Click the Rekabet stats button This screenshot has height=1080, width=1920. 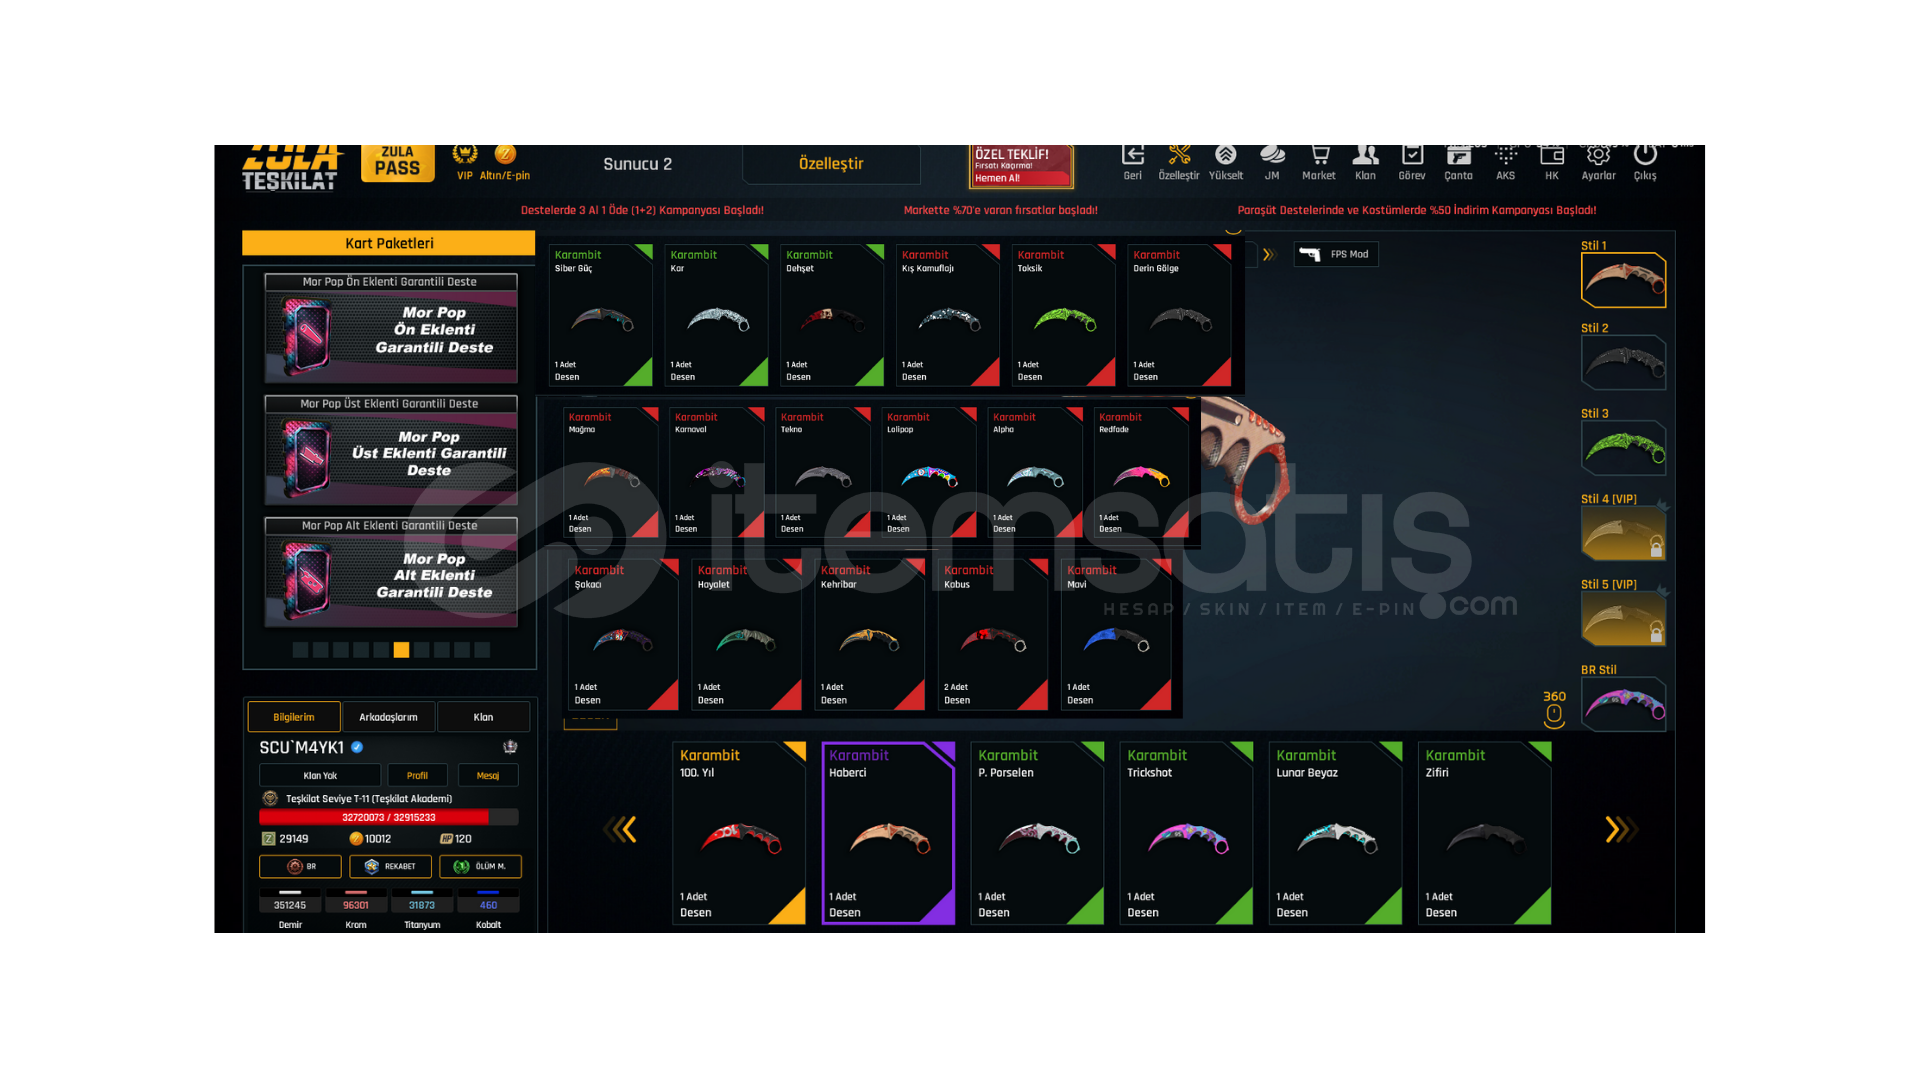(x=391, y=866)
